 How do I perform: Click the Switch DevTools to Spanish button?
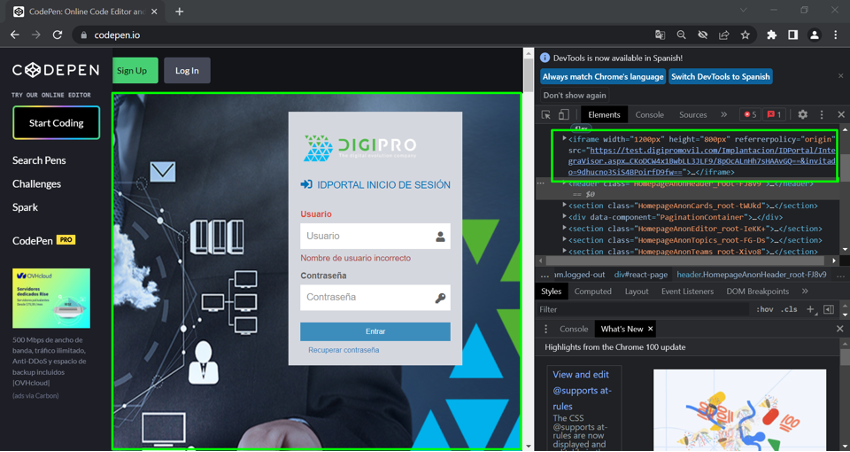(720, 76)
